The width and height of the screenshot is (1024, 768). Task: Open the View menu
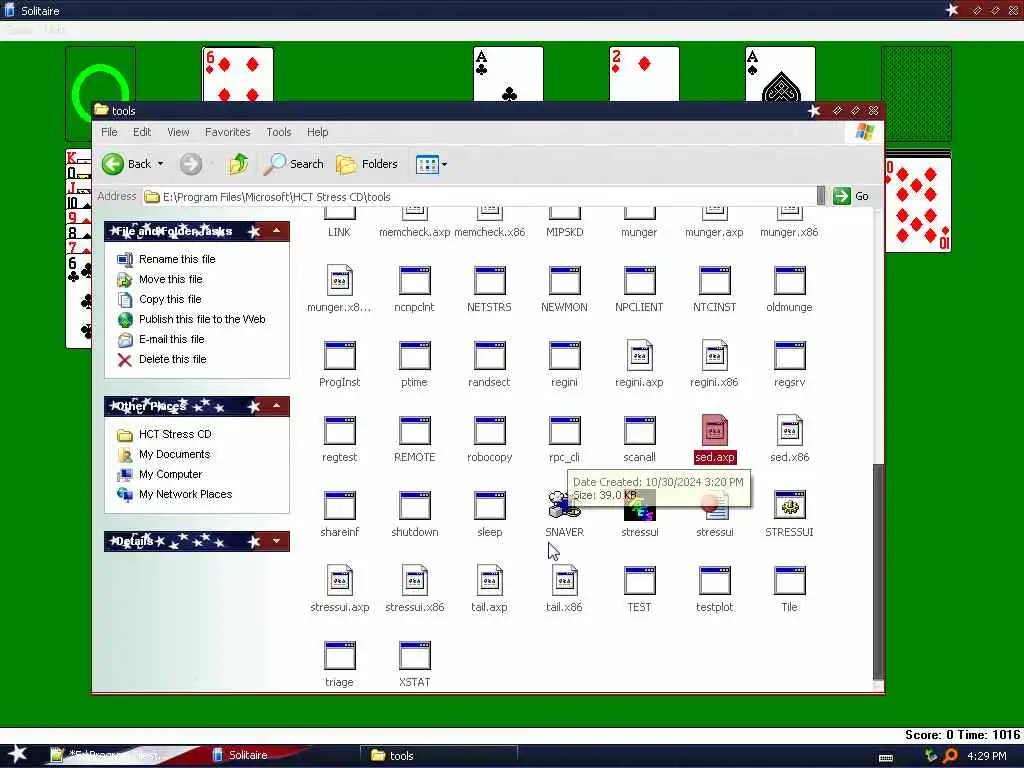coord(178,132)
